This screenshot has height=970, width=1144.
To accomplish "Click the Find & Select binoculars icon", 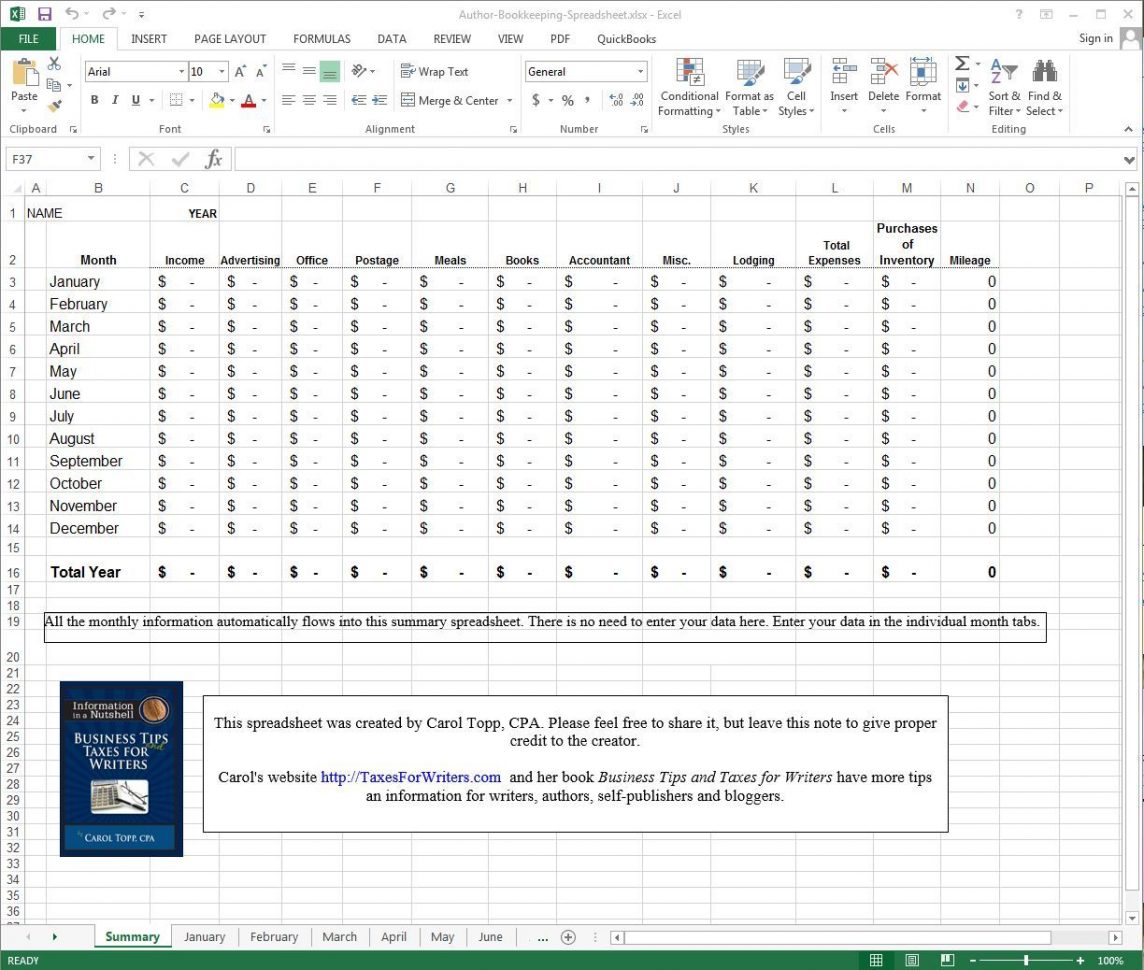I will (x=1044, y=70).
